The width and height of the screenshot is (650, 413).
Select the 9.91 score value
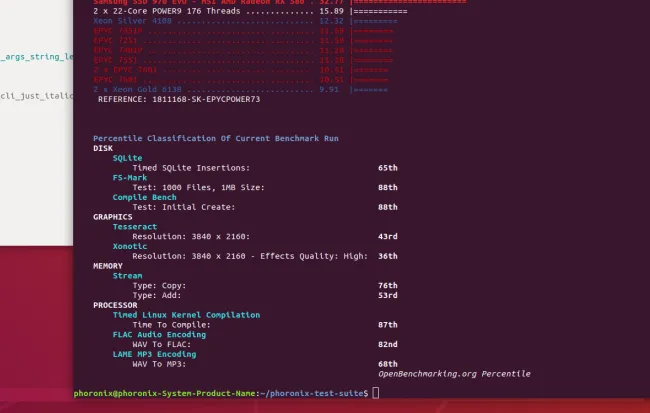pyautogui.click(x=329, y=90)
